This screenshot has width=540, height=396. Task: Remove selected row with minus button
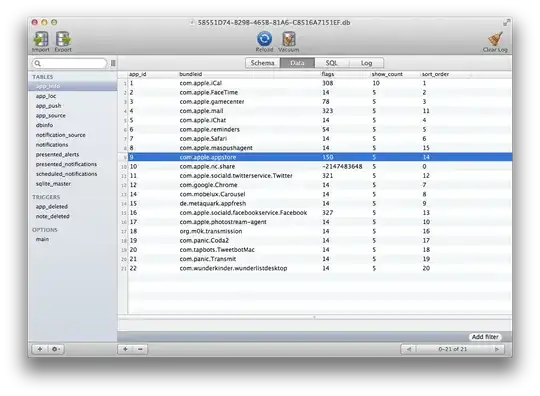tap(140, 349)
